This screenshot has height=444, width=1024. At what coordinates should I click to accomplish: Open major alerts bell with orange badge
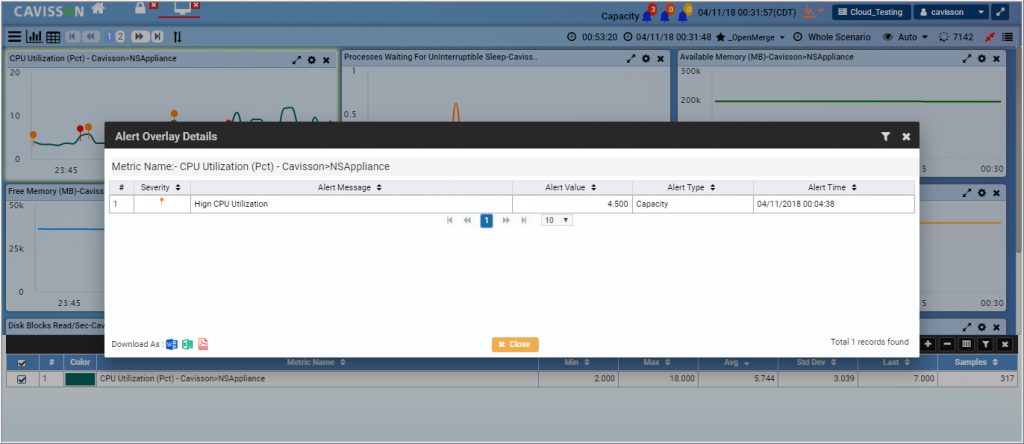tap(665, 14)
